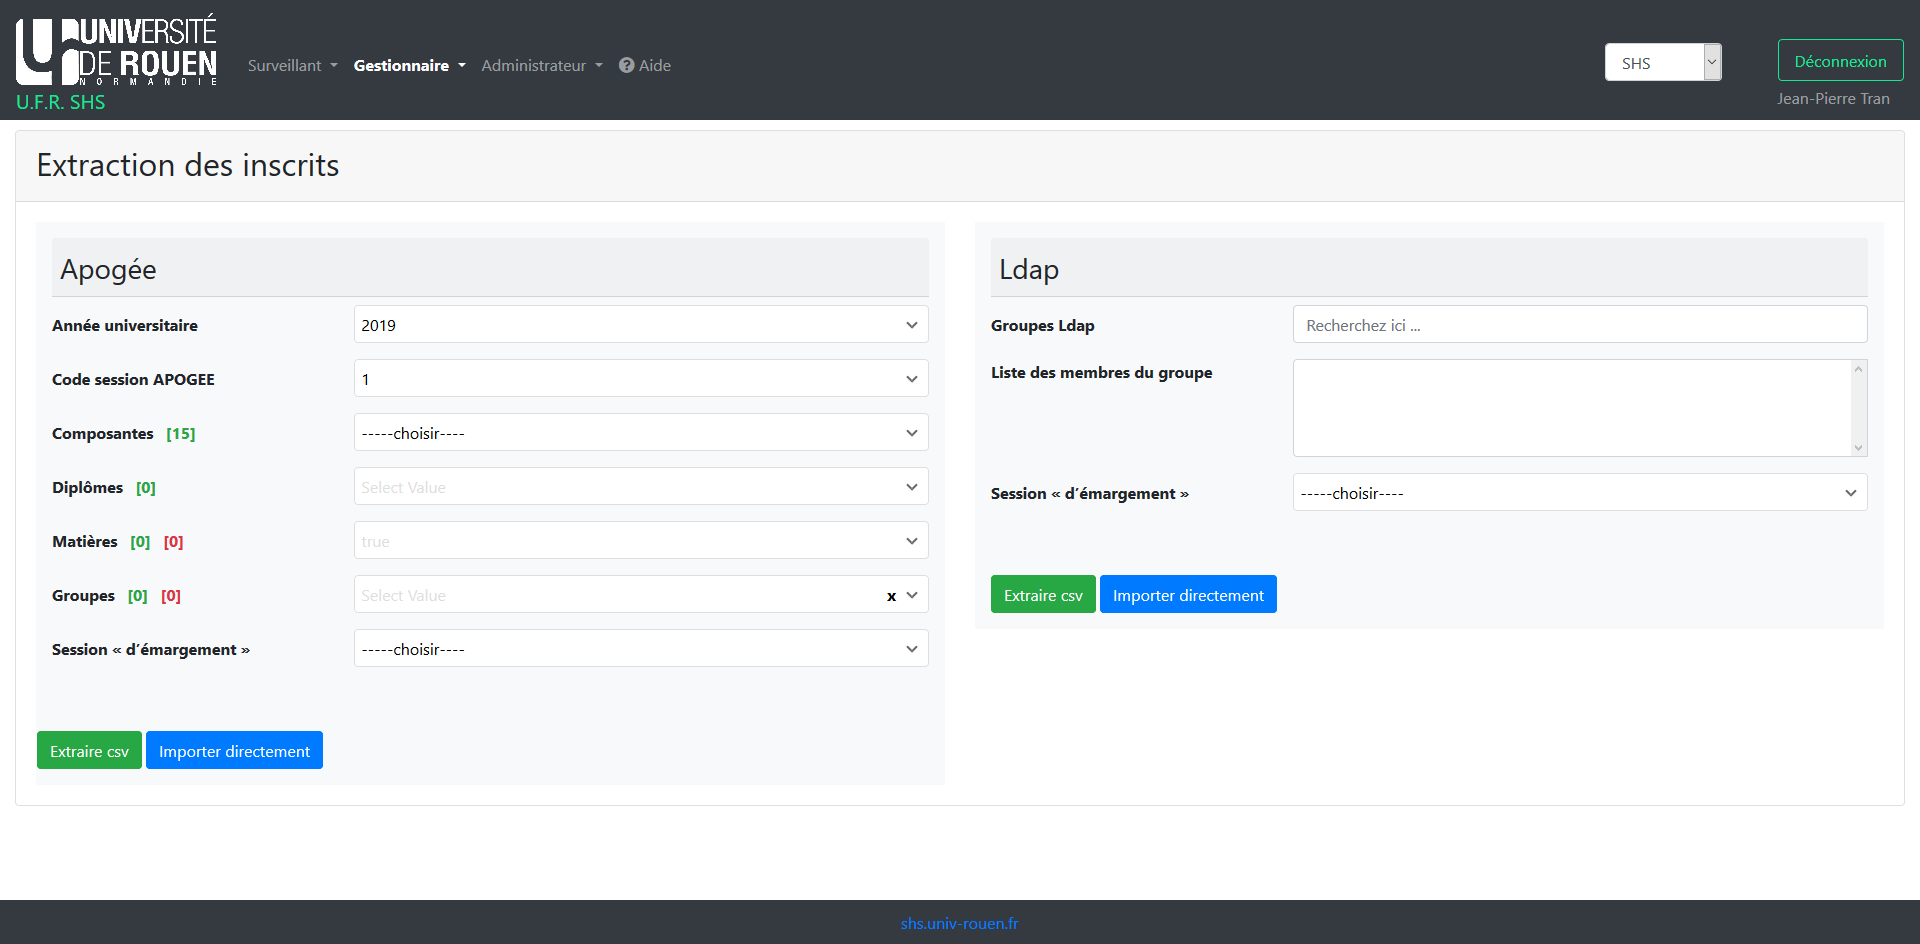
Task: Choose a value in Composantes dropdown
Action: pyautogui.click(x=640, y=433)
